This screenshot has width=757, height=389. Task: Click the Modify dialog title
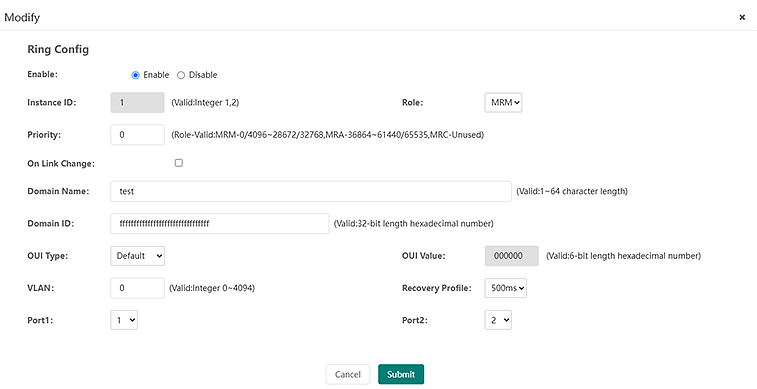tap(22, 17)
